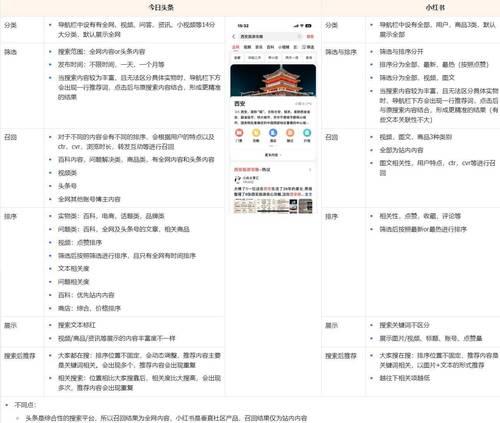The image size is (500, 423).
Task: Click the 今日头条 column header
Action: coord(161,7)
